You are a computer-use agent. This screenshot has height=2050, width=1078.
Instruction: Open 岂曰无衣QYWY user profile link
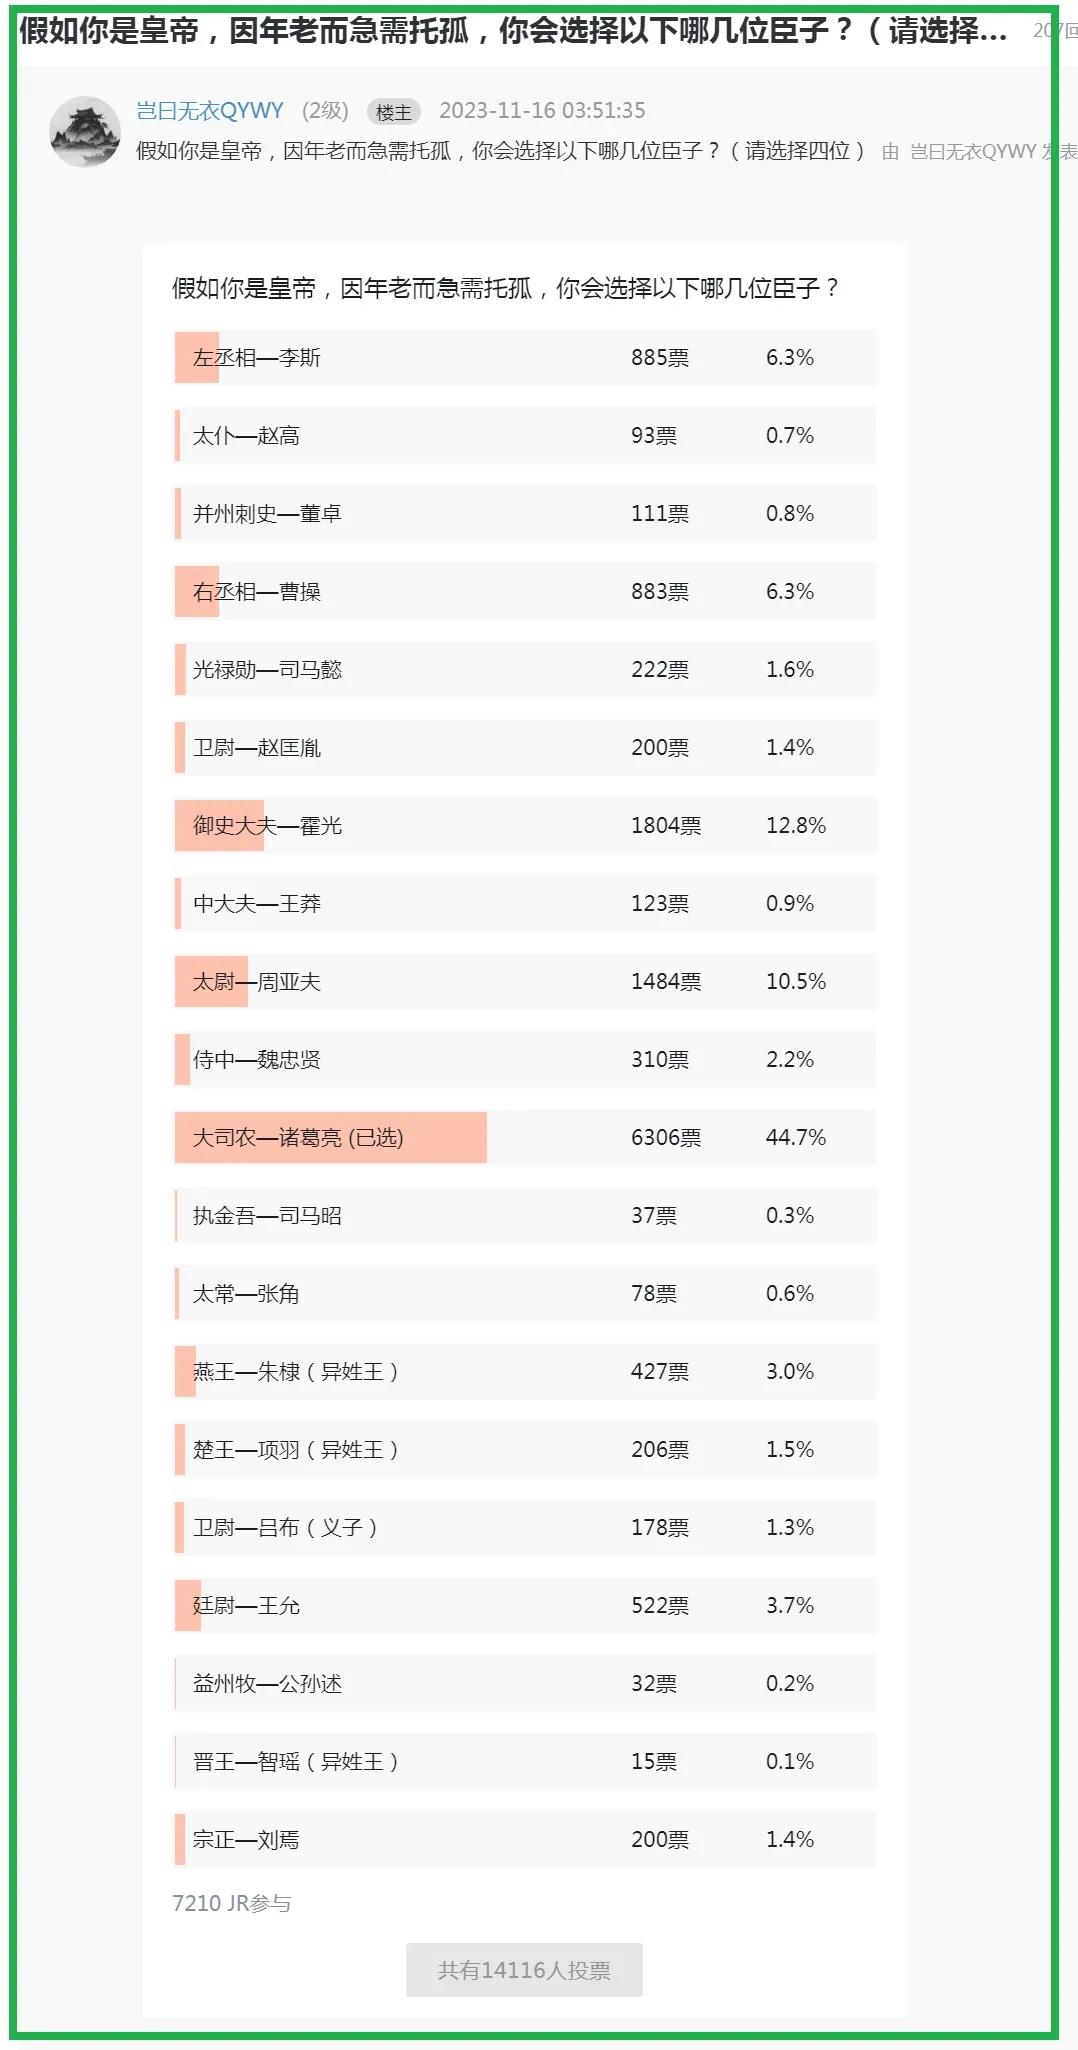pyautogui.click(x=210, y=111)
